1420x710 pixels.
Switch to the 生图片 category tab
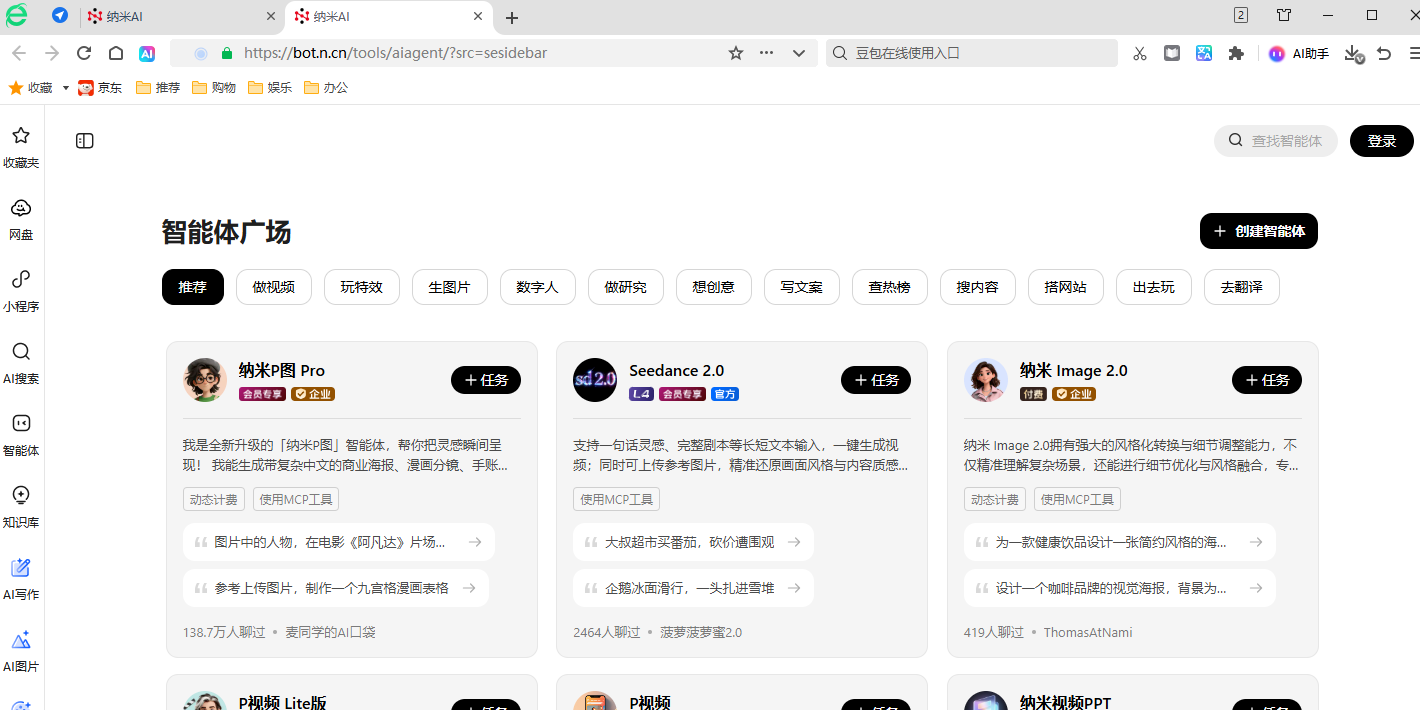pyautogui.click(x=449, y=287)
